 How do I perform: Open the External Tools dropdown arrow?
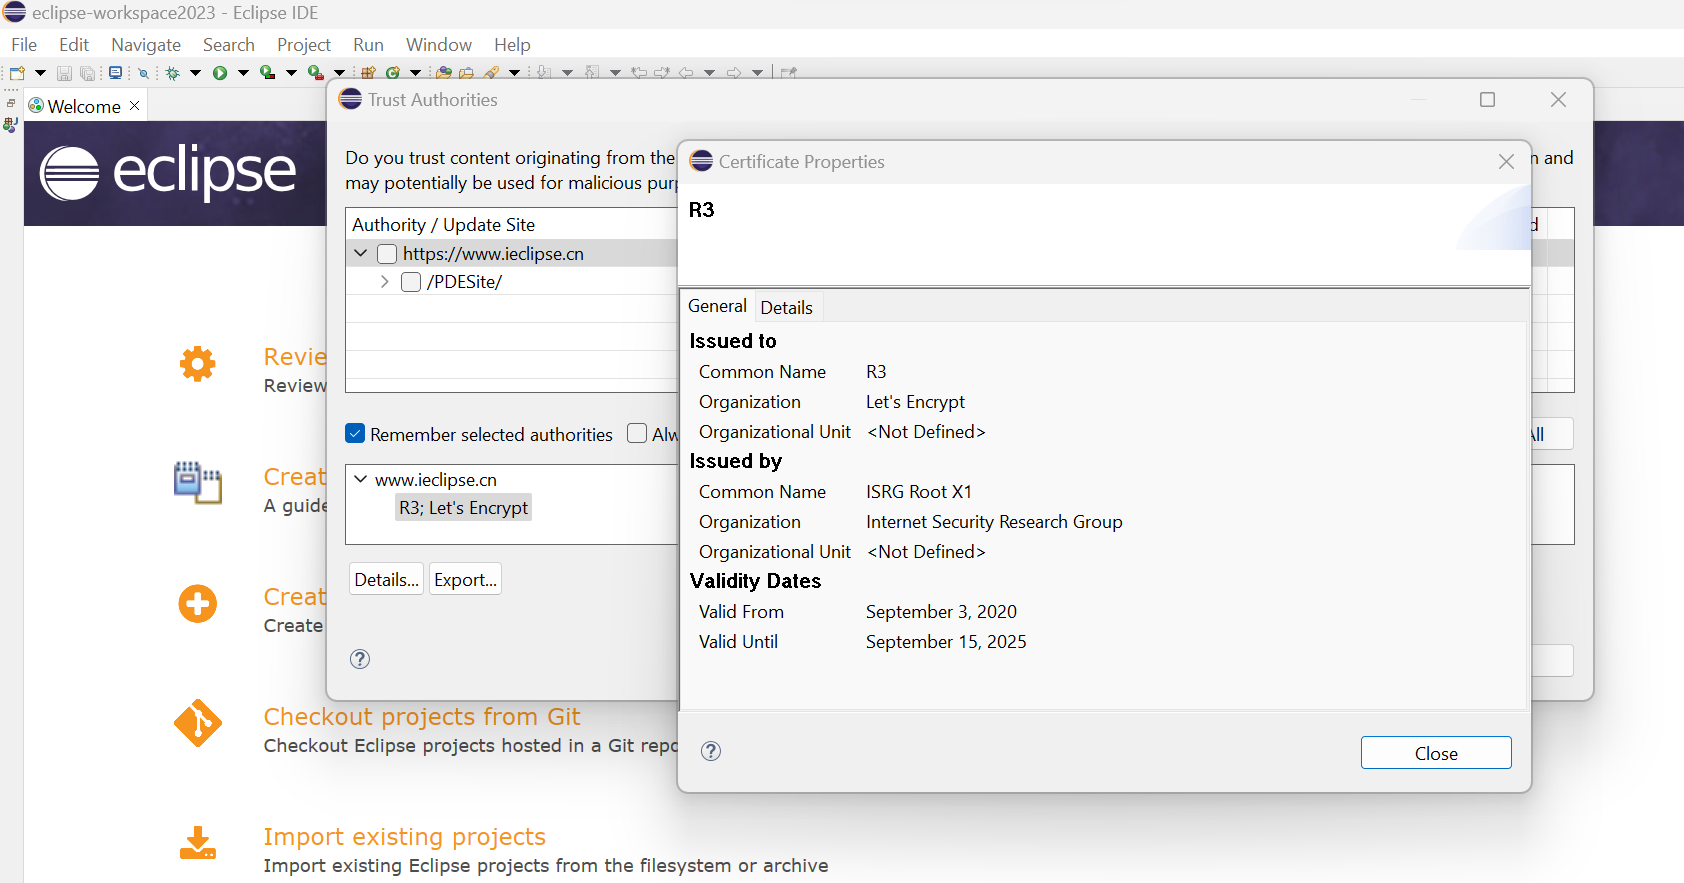pyautogui.click(x=339, y=73)
